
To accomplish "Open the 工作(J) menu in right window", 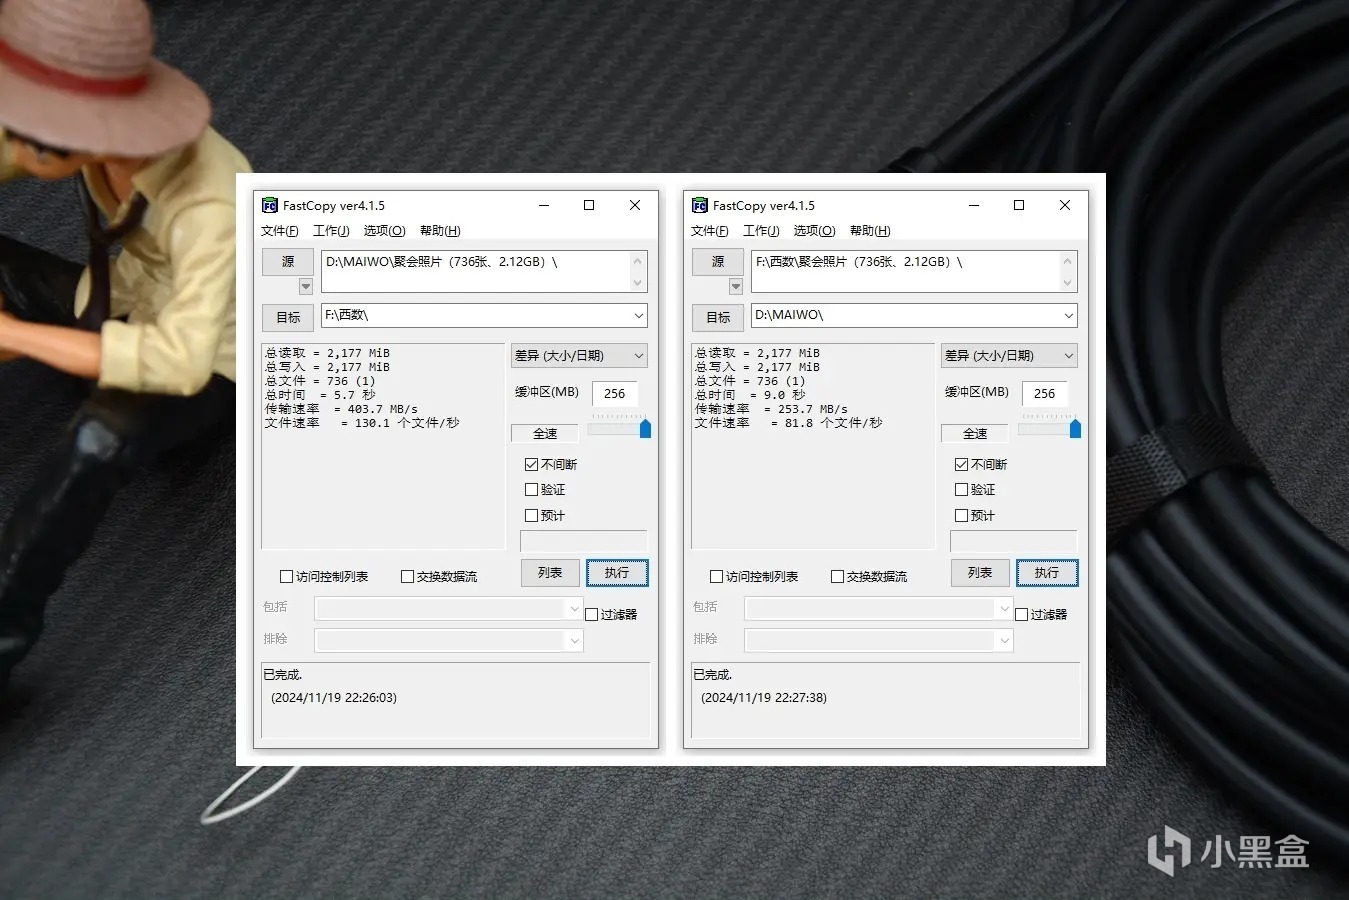I will tap(761, 231).
